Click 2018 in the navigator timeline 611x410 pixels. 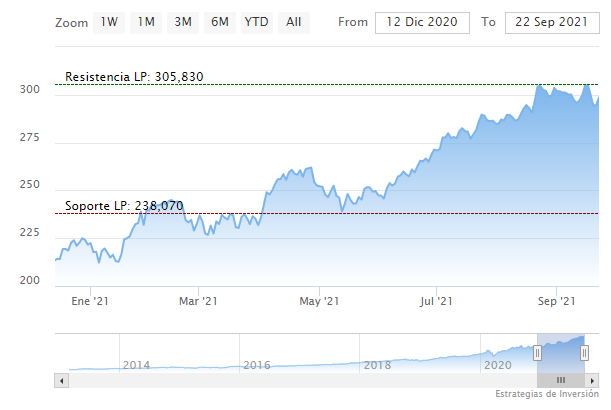coord(377,365)
